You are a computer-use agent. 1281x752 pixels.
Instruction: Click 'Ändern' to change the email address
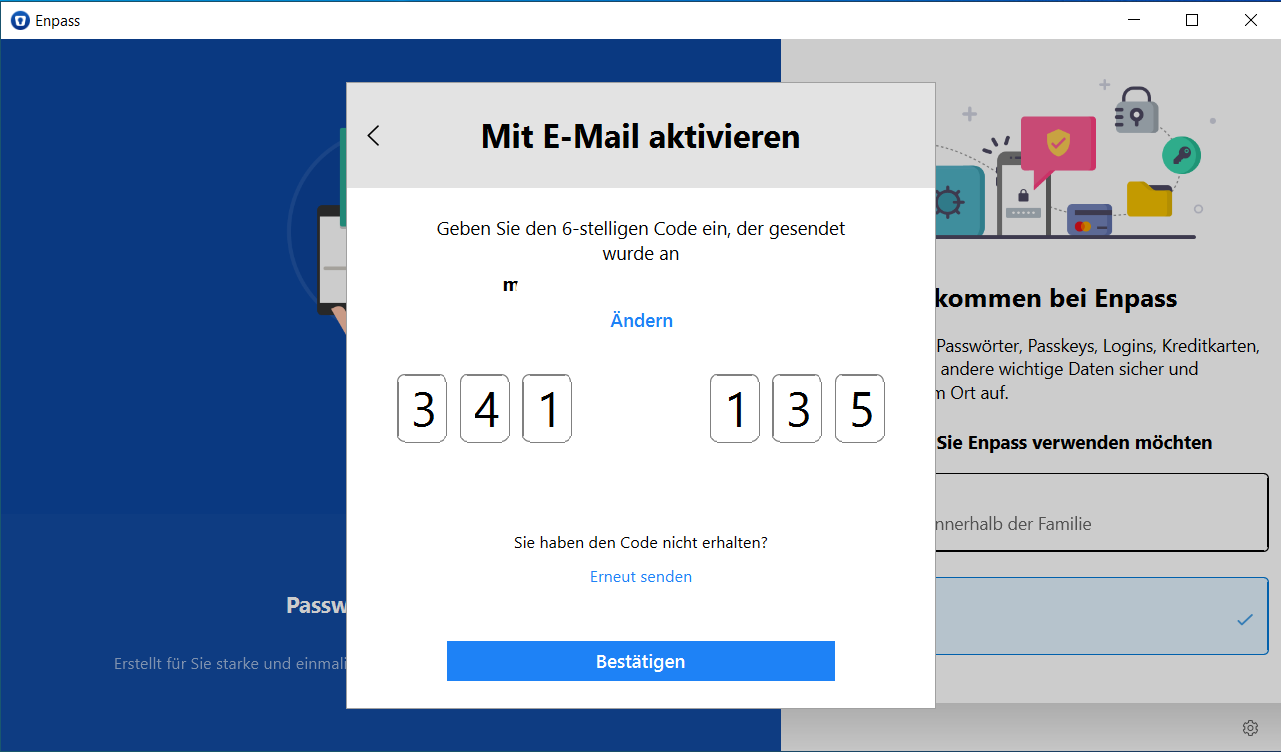coord(641,320)
